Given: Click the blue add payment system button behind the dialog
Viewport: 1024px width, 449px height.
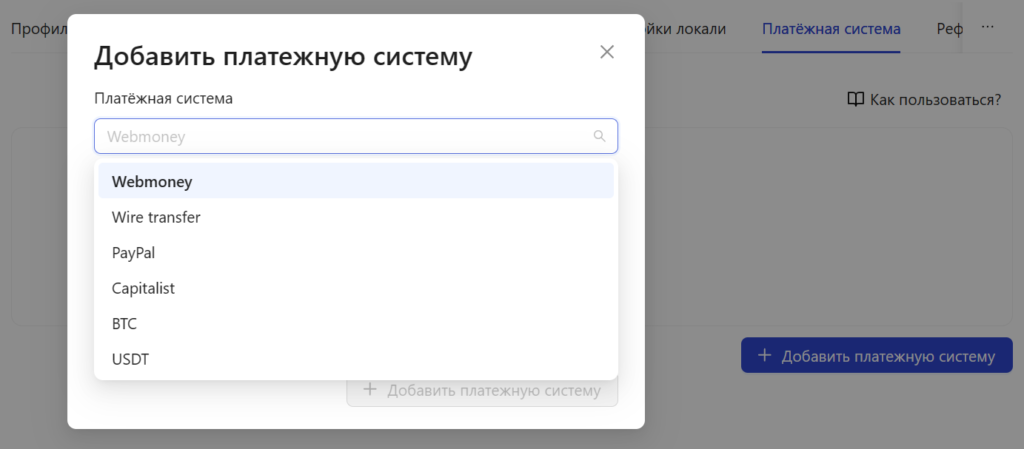Looking at the screenshot, I should (x=876, y=356).
